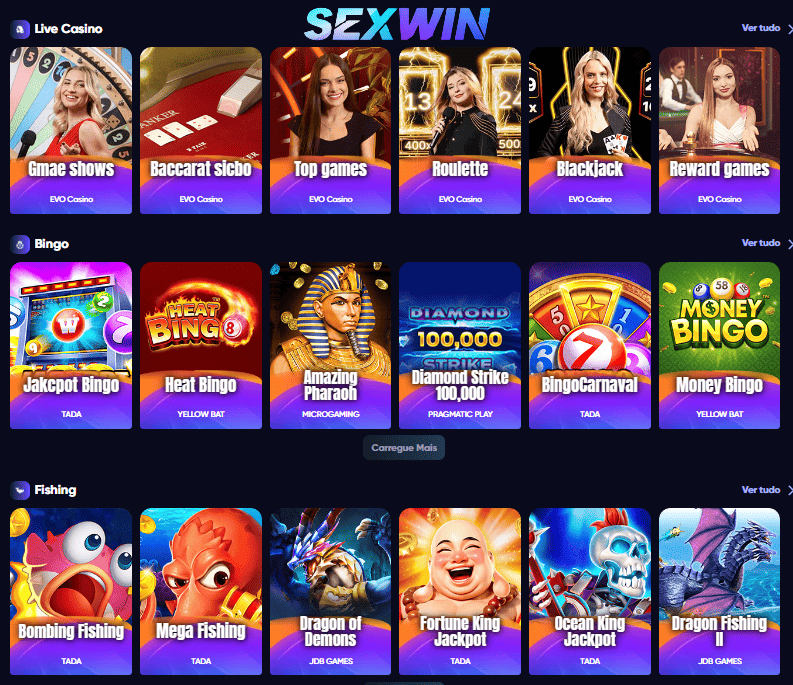Screen dimensions: 793x685
Task: Launch Dragon Fishing II by JDB Games
Action: point(719,591)
